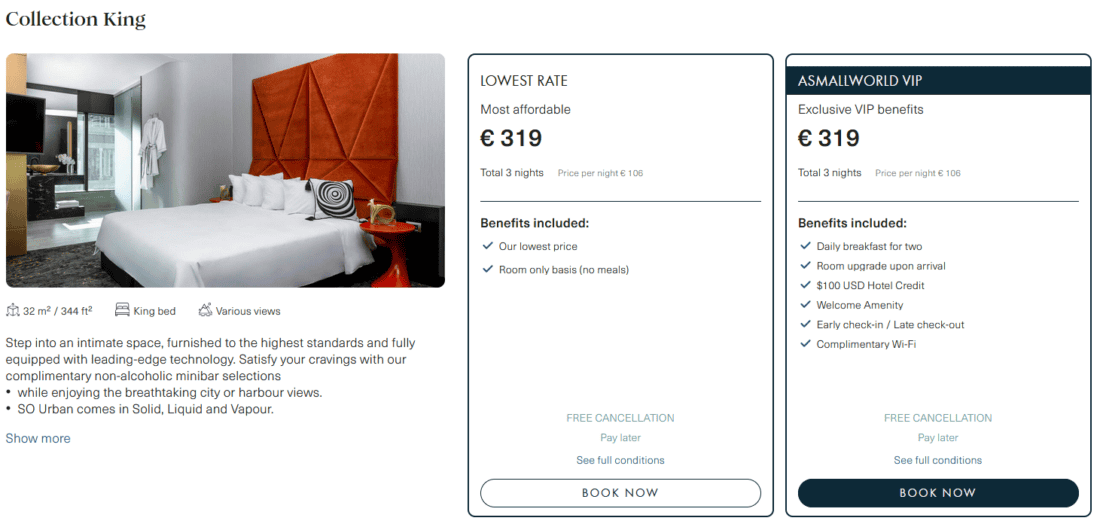Click checkmark beside Room only basis
Viewport: 1100px width, 530px height.
coord(488,269)
